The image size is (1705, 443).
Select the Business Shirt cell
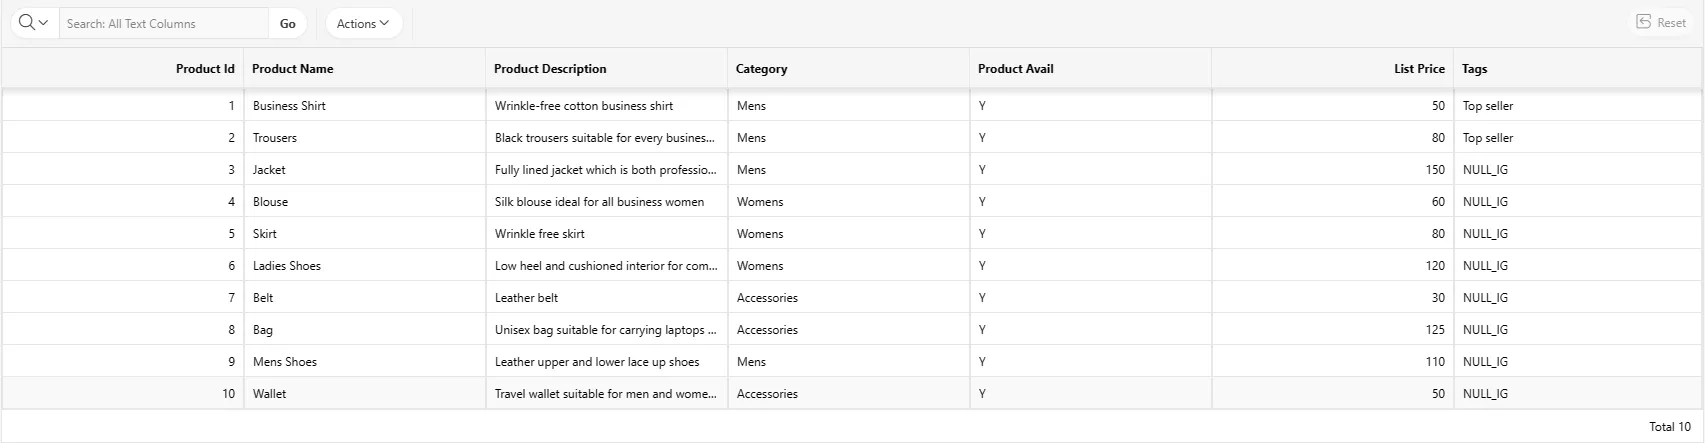[x=365, y=105]
